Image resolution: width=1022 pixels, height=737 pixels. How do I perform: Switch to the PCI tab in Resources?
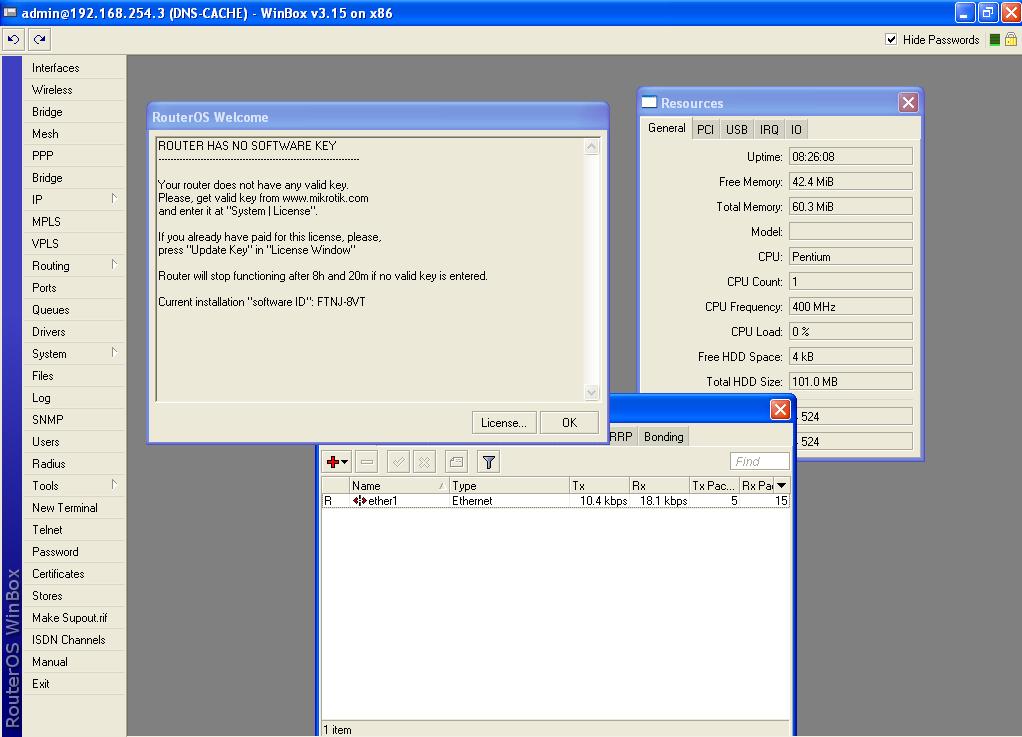[705, 129]
